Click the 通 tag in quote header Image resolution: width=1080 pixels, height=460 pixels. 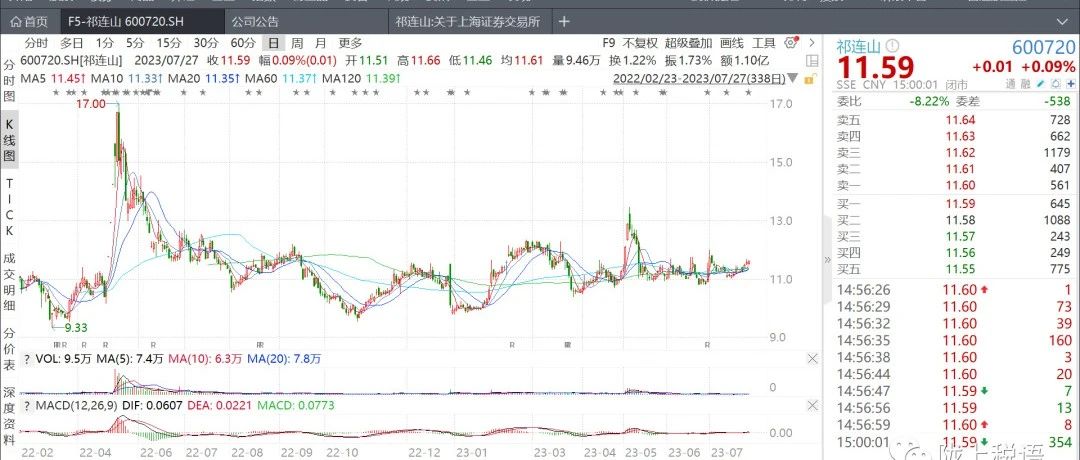click(x=1010, y=85)
